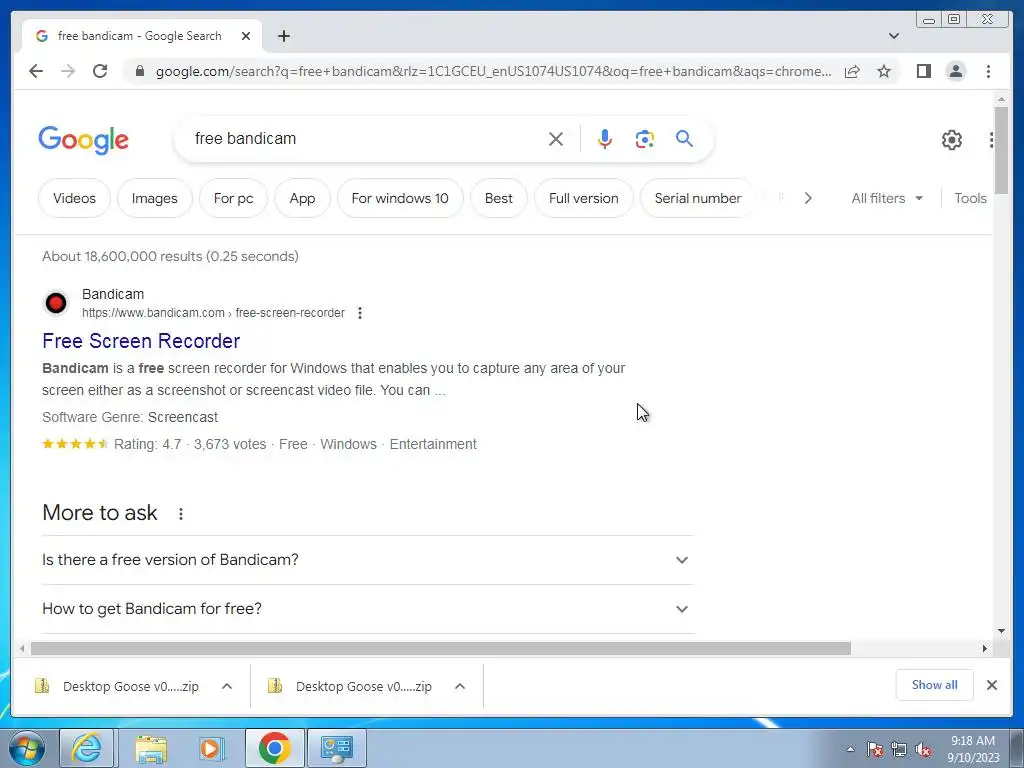
Task: Select the For pc filter chip
Action: 233,199
